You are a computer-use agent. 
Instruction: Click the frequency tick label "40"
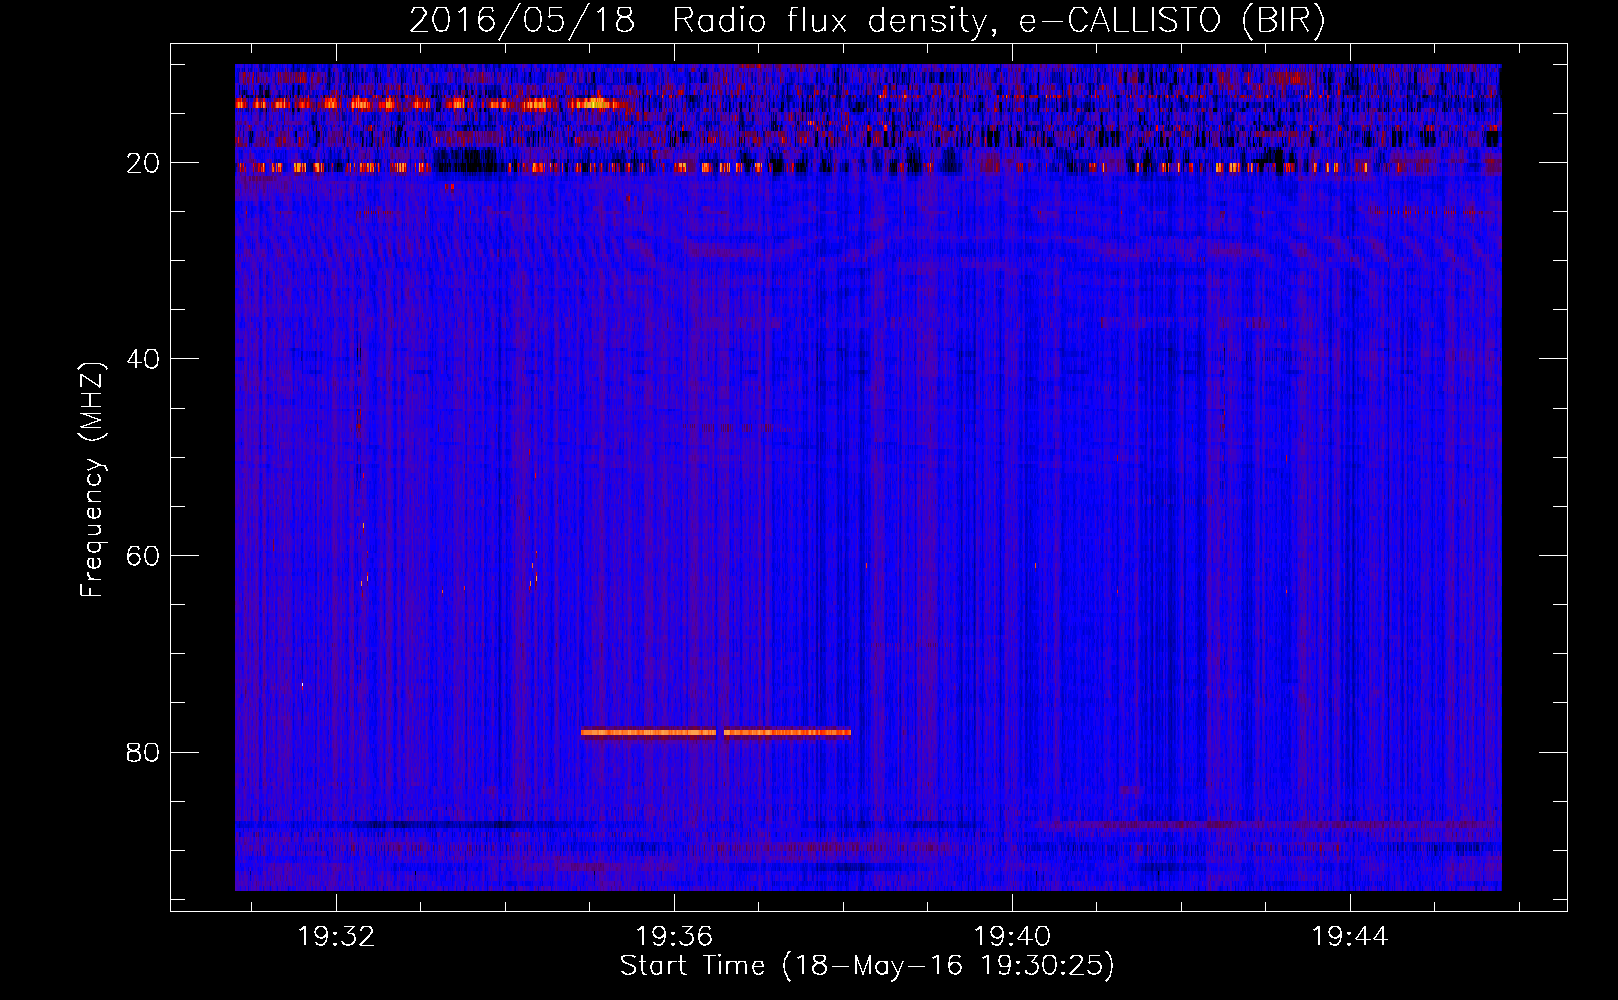[x=143, y=359]
